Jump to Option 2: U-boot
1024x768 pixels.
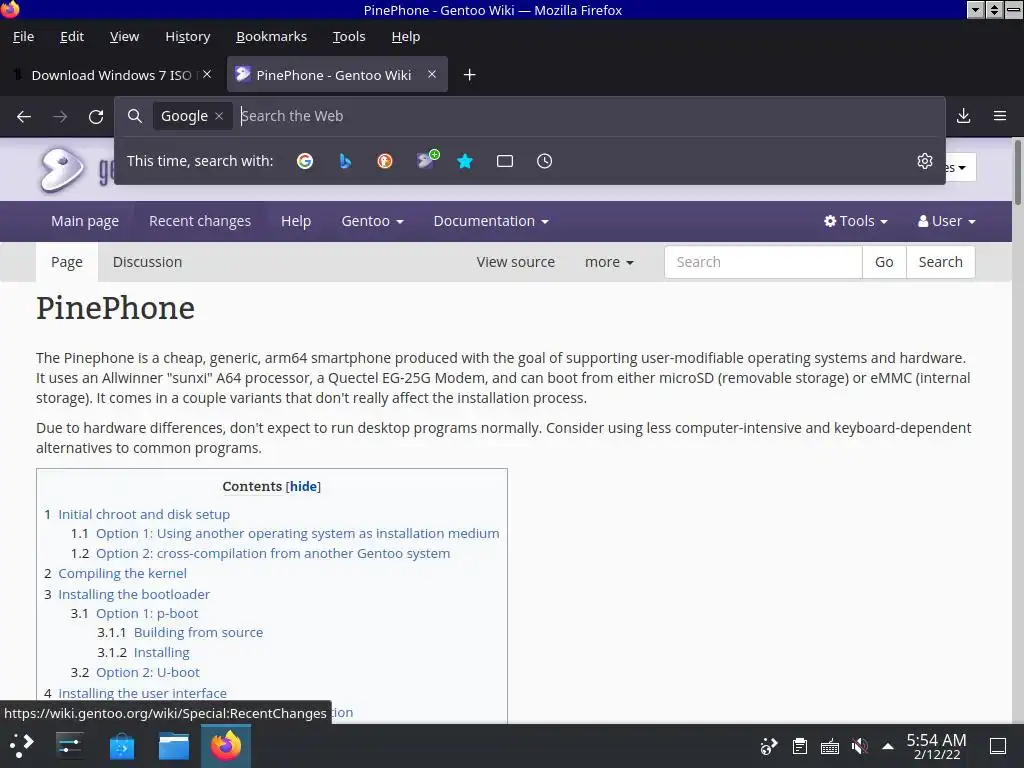click(x=148, y=673)
